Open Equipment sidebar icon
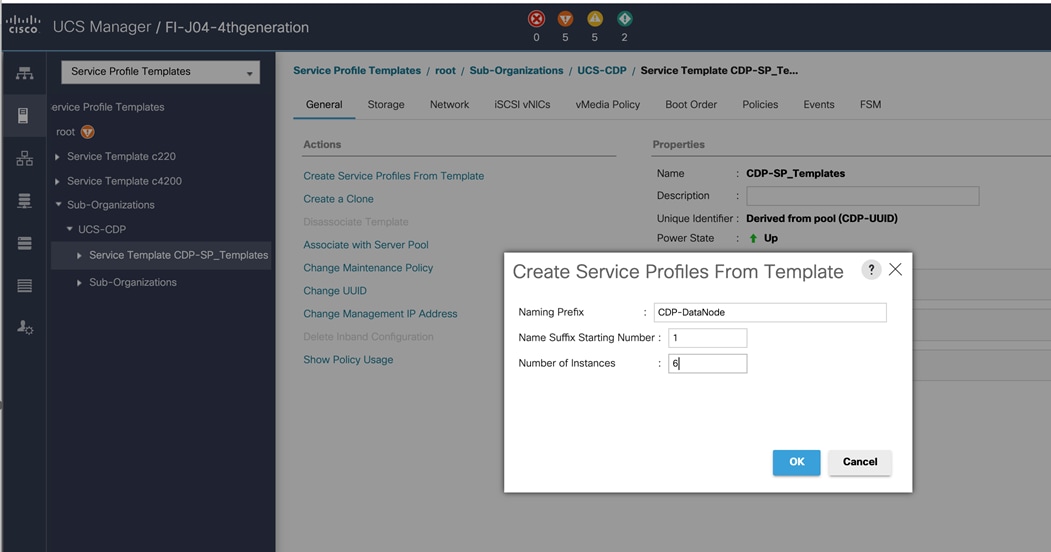The width and height of the screenshot is (1051, 552). [25, 73]
